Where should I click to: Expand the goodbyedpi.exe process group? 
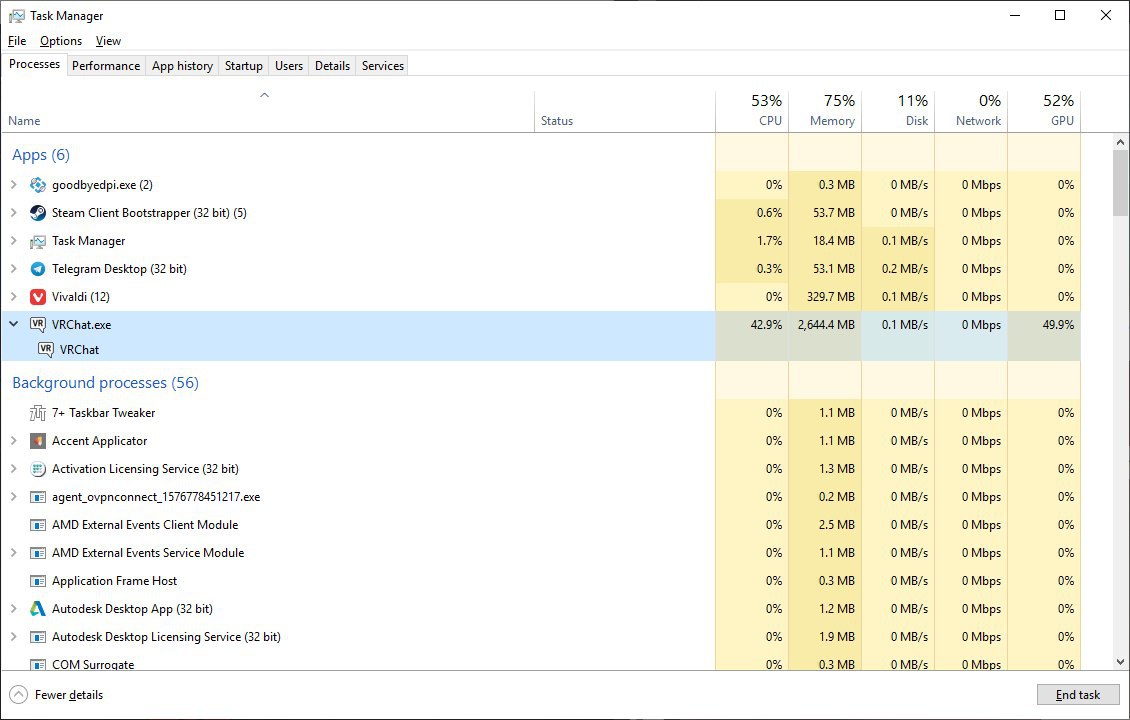point(14,185)
